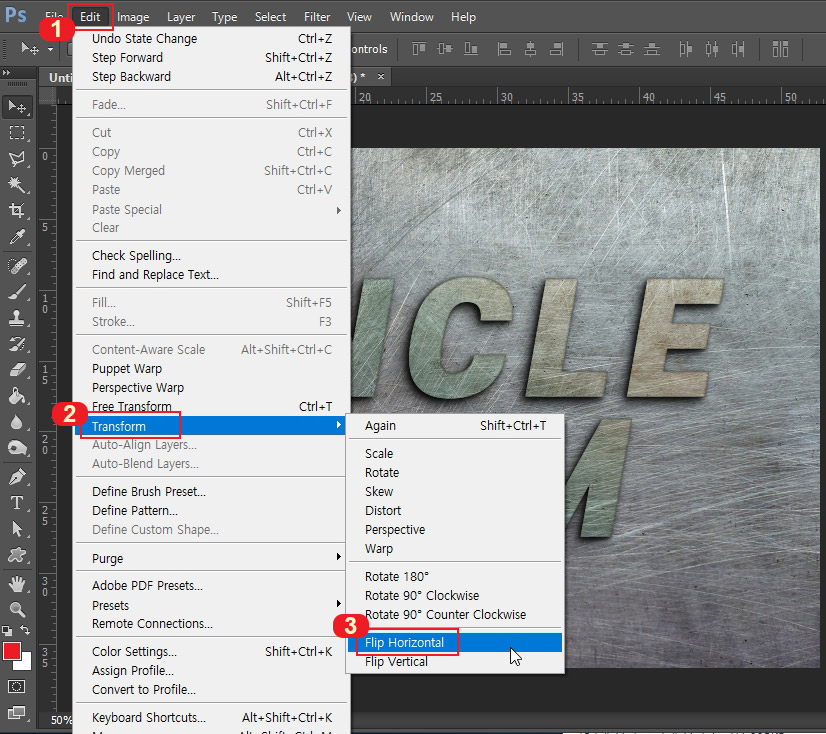826x734 pixels.
Task: Choose Warp in Transform submenu
Action: point(455,549)
